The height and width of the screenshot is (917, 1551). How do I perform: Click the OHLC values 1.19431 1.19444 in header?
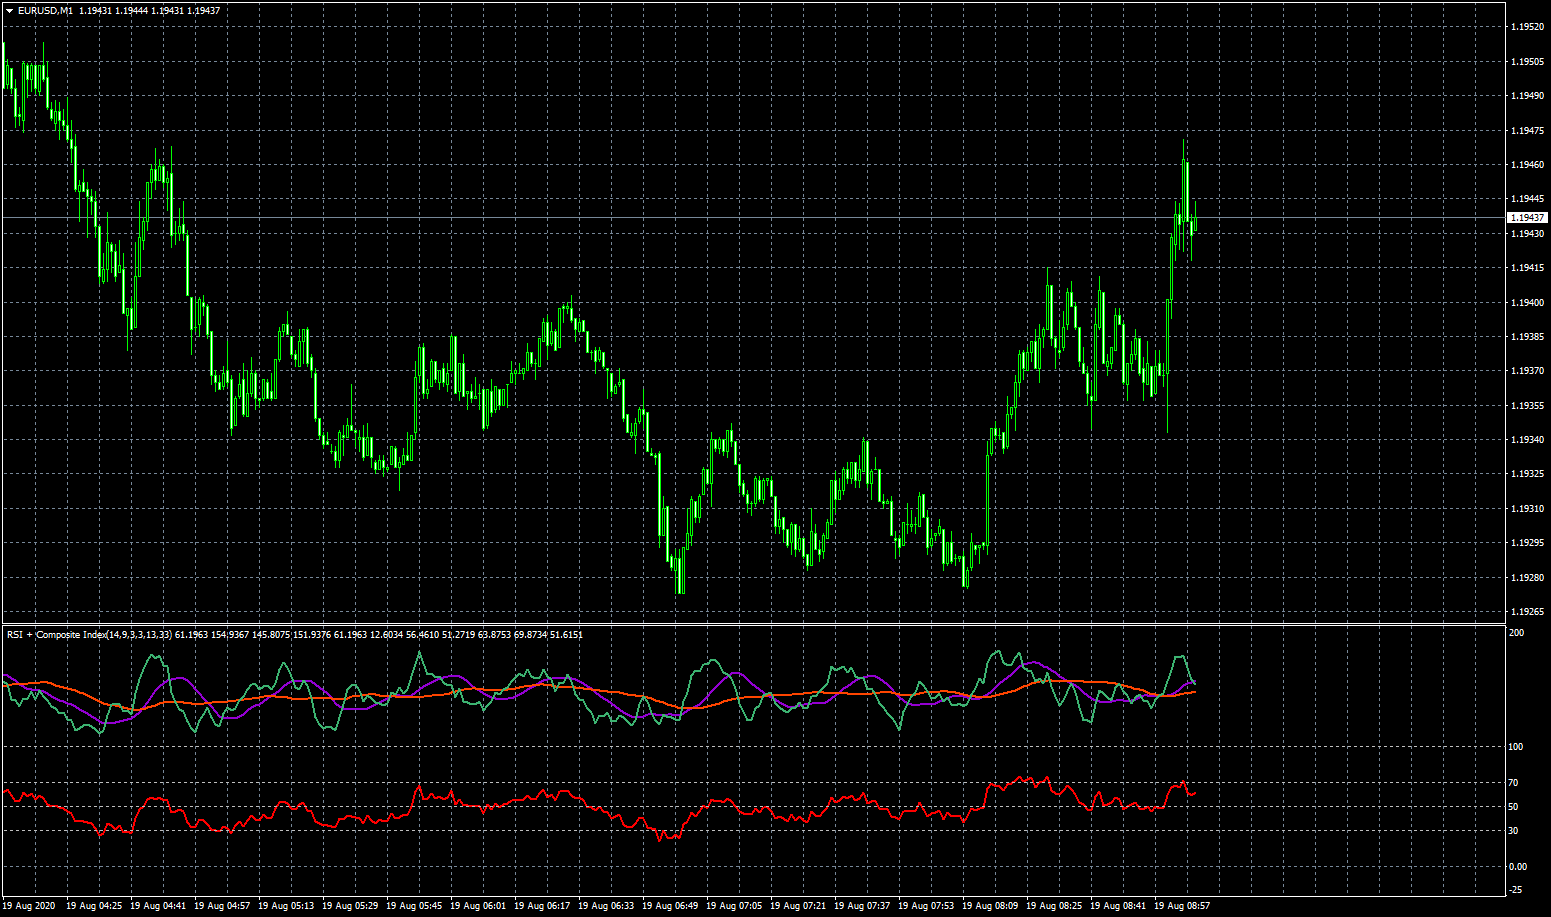(x=112, y=10)
